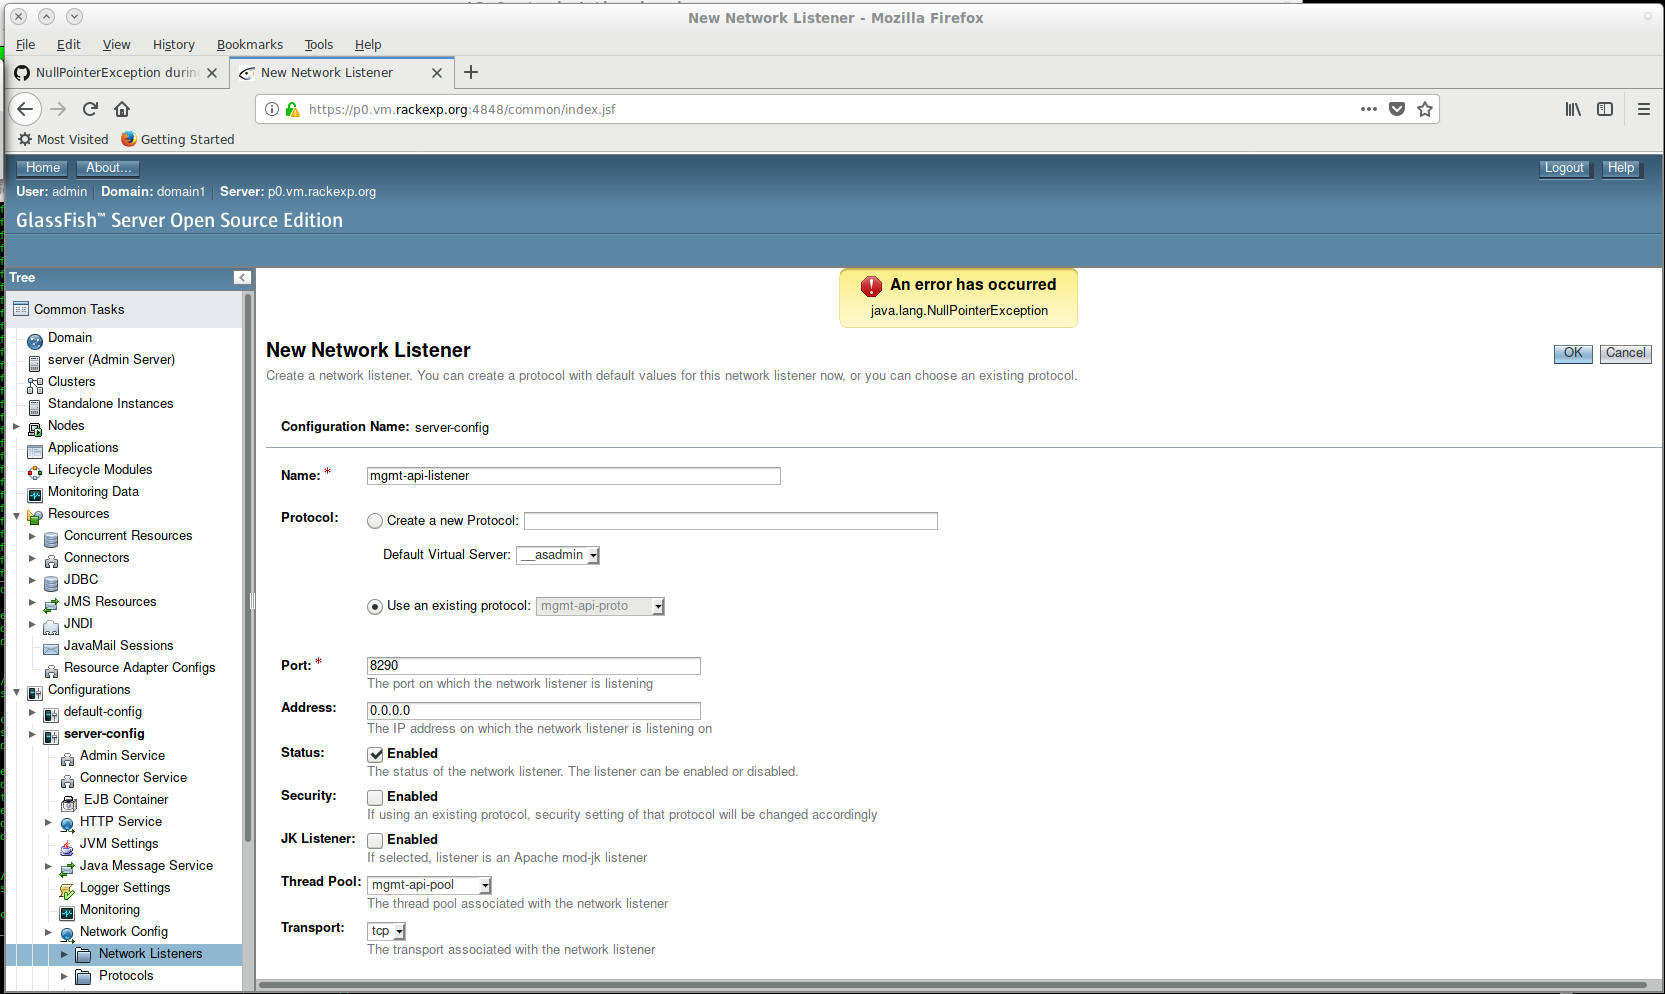Viewport: 1665px width, 994px height.
Task: Click the Lifecycle Modules icon
Action: [35, 472]
